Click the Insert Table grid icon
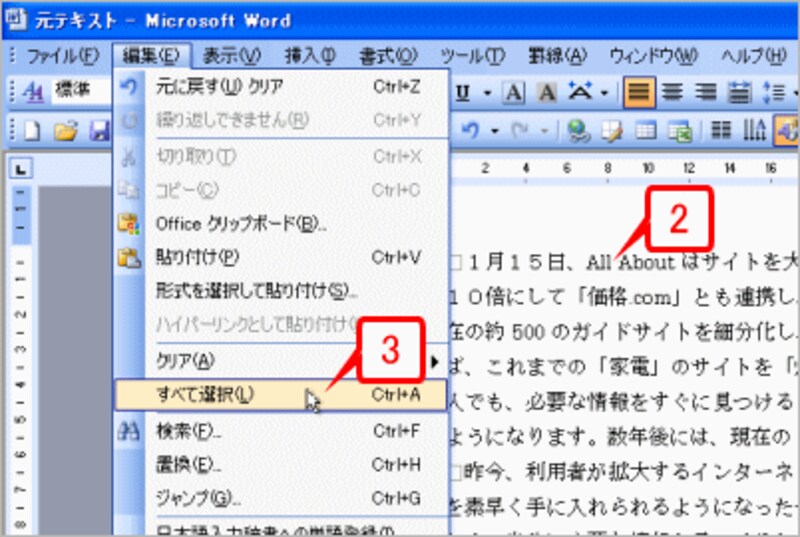This screenshot has width=800, height=537. pyautogui.click(x=645, y=131)
